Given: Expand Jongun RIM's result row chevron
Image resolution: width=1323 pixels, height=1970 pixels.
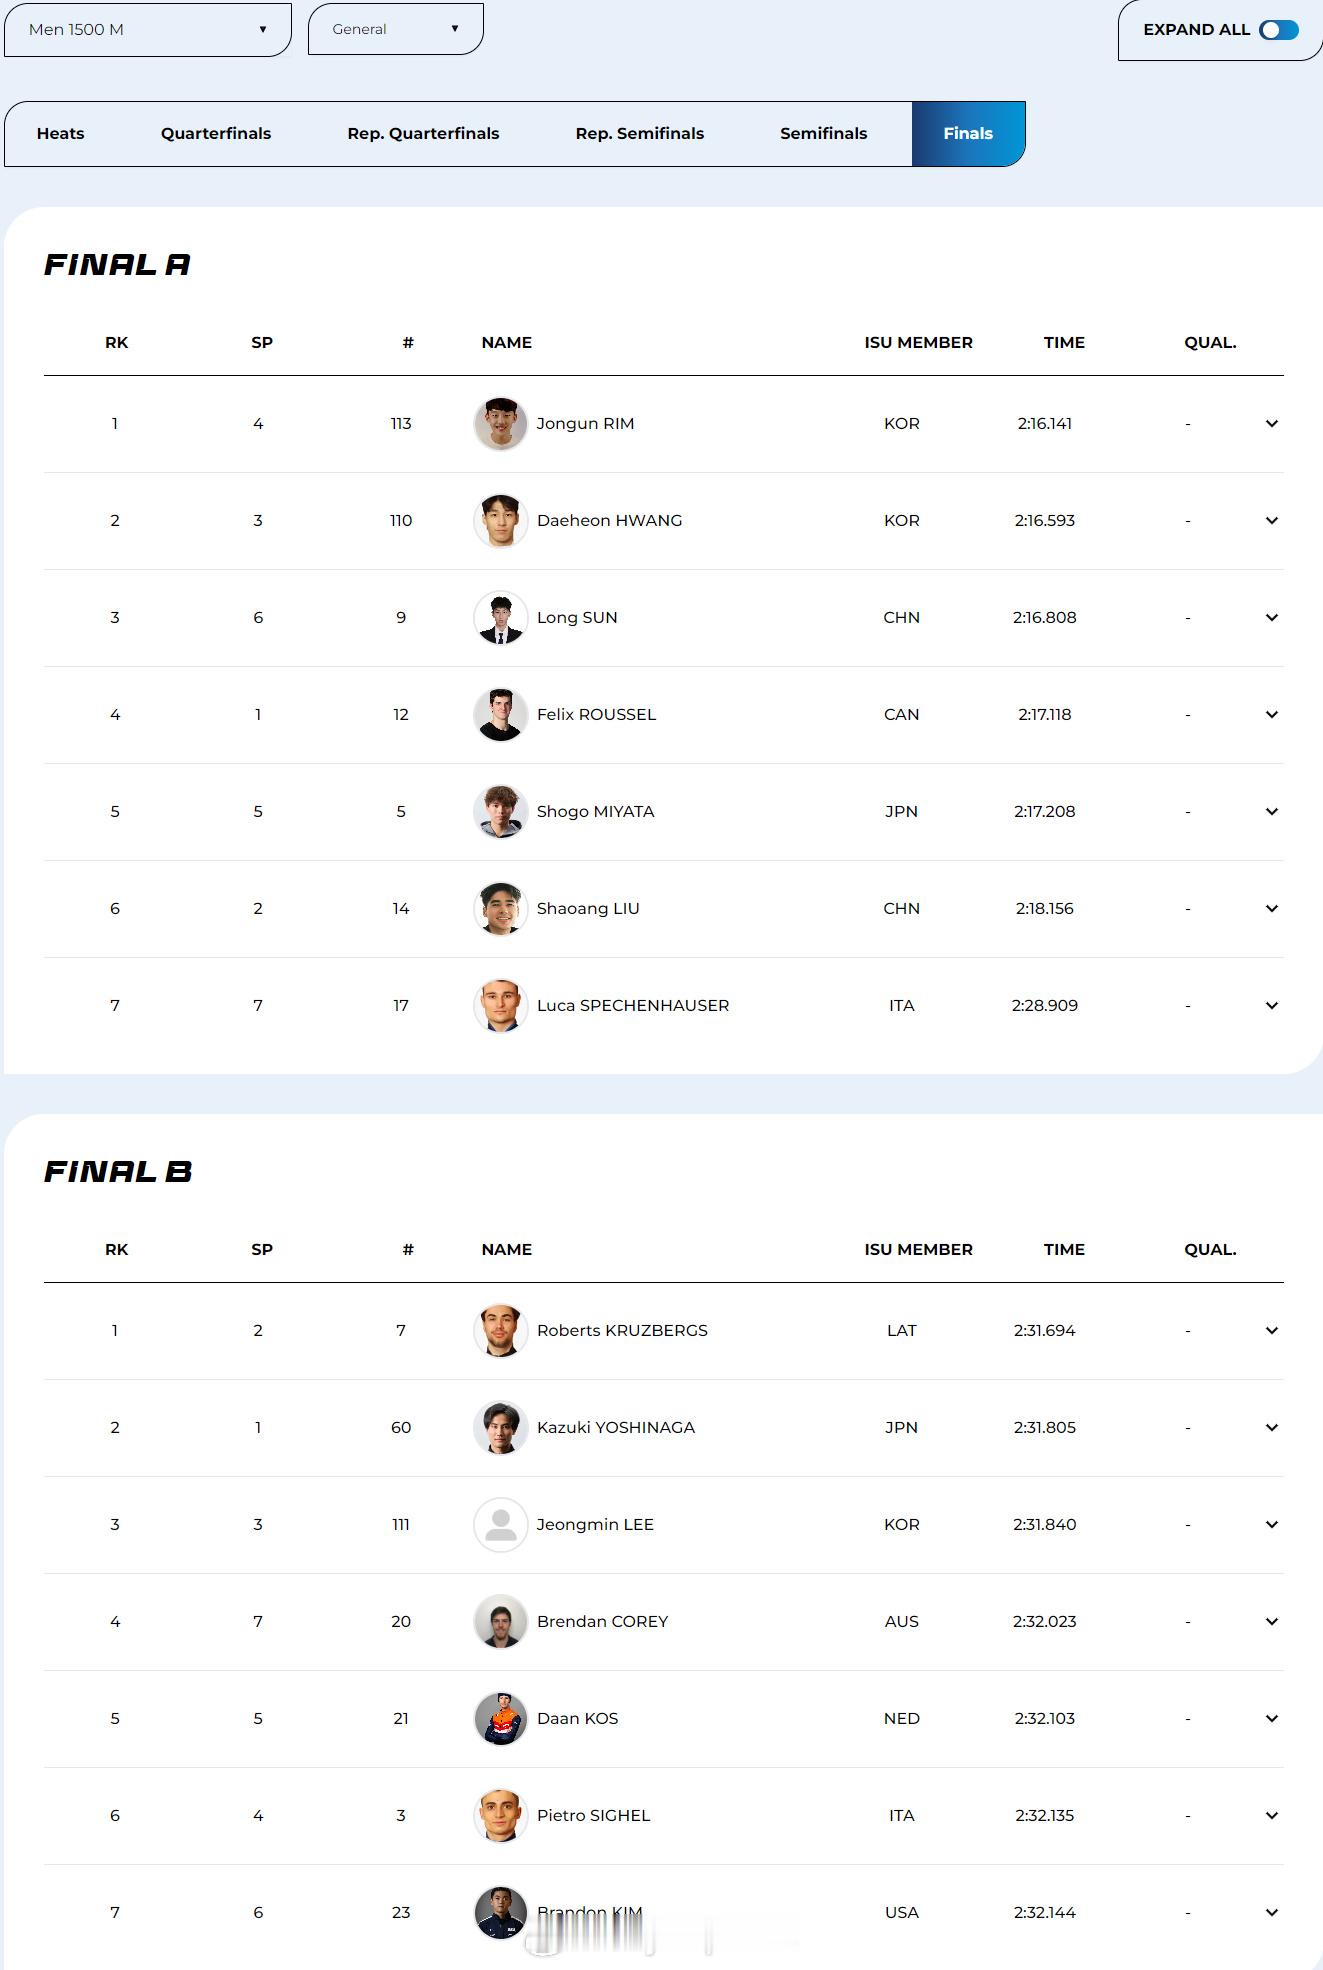Looking at the screenshot, I should coord(1271,424).
